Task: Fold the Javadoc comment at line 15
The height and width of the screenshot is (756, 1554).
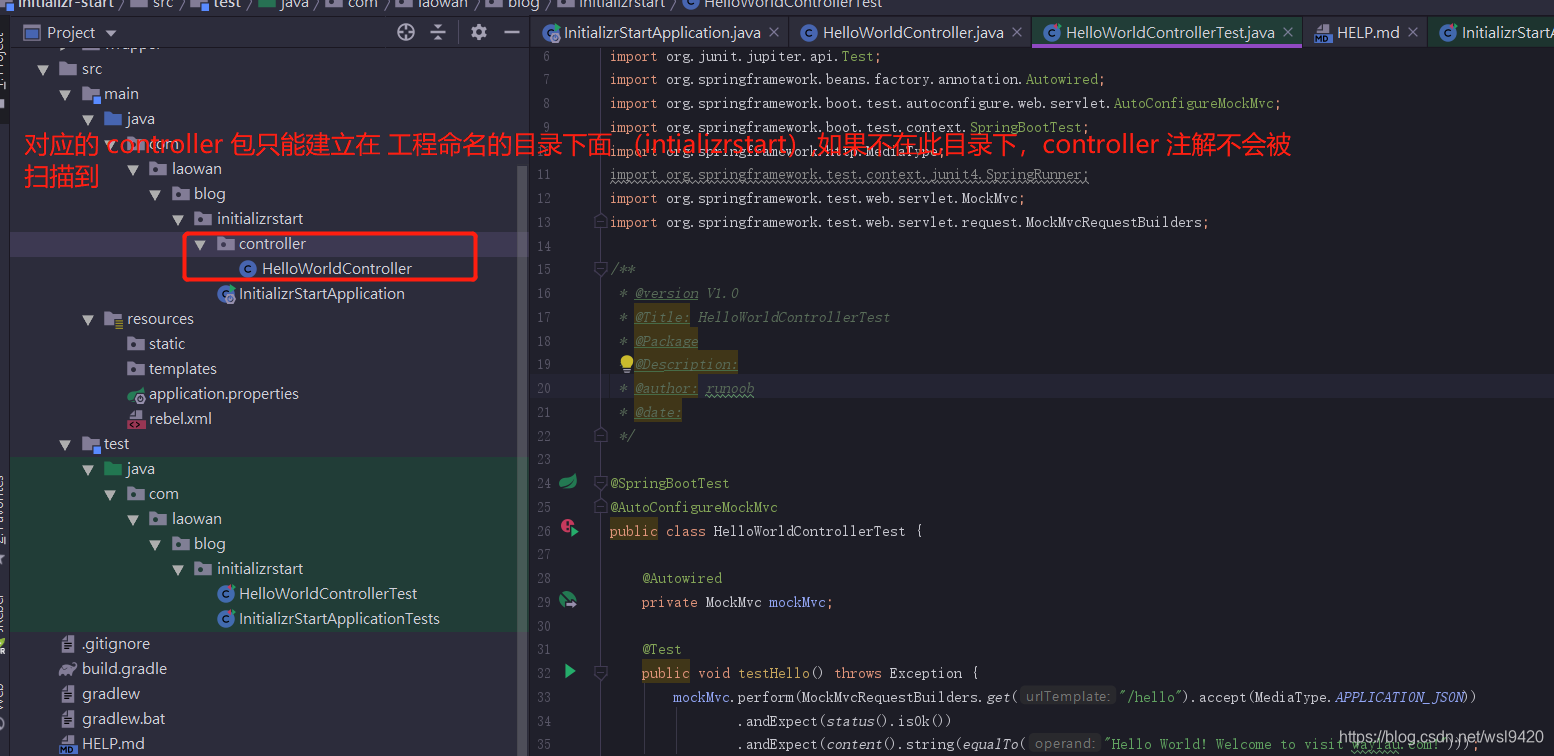Action: (x=600, y=269)
